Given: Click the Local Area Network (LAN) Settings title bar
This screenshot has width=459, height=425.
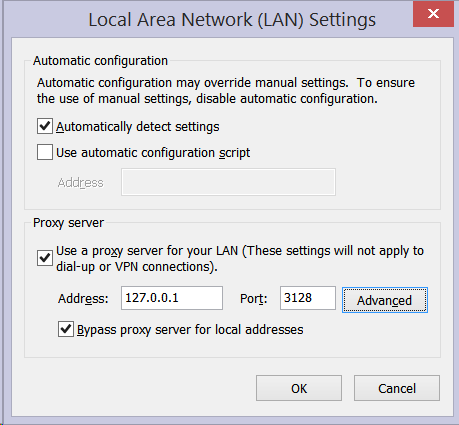Looking at the screenshot, I should (x=232, y=19).
